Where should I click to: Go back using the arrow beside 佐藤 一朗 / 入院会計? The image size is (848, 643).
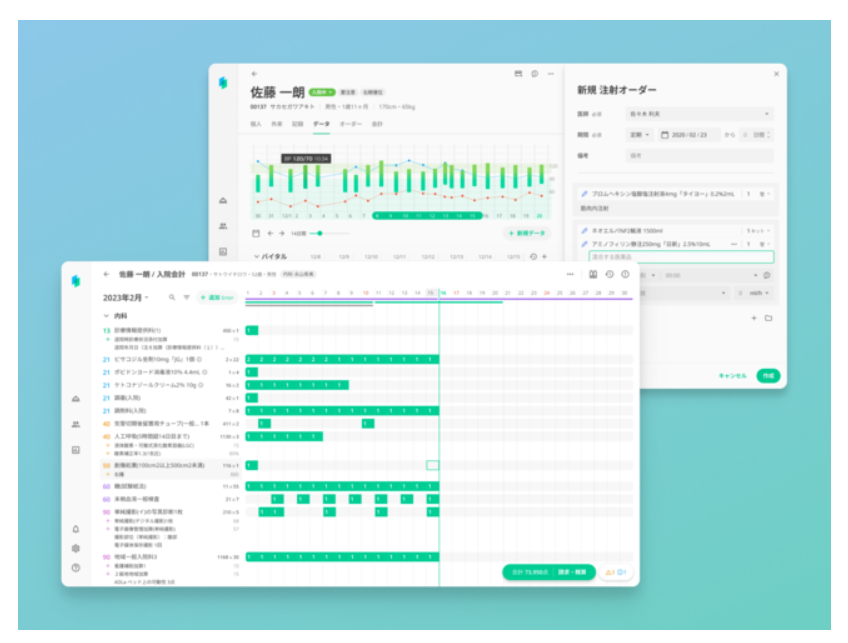coord(106,274)
